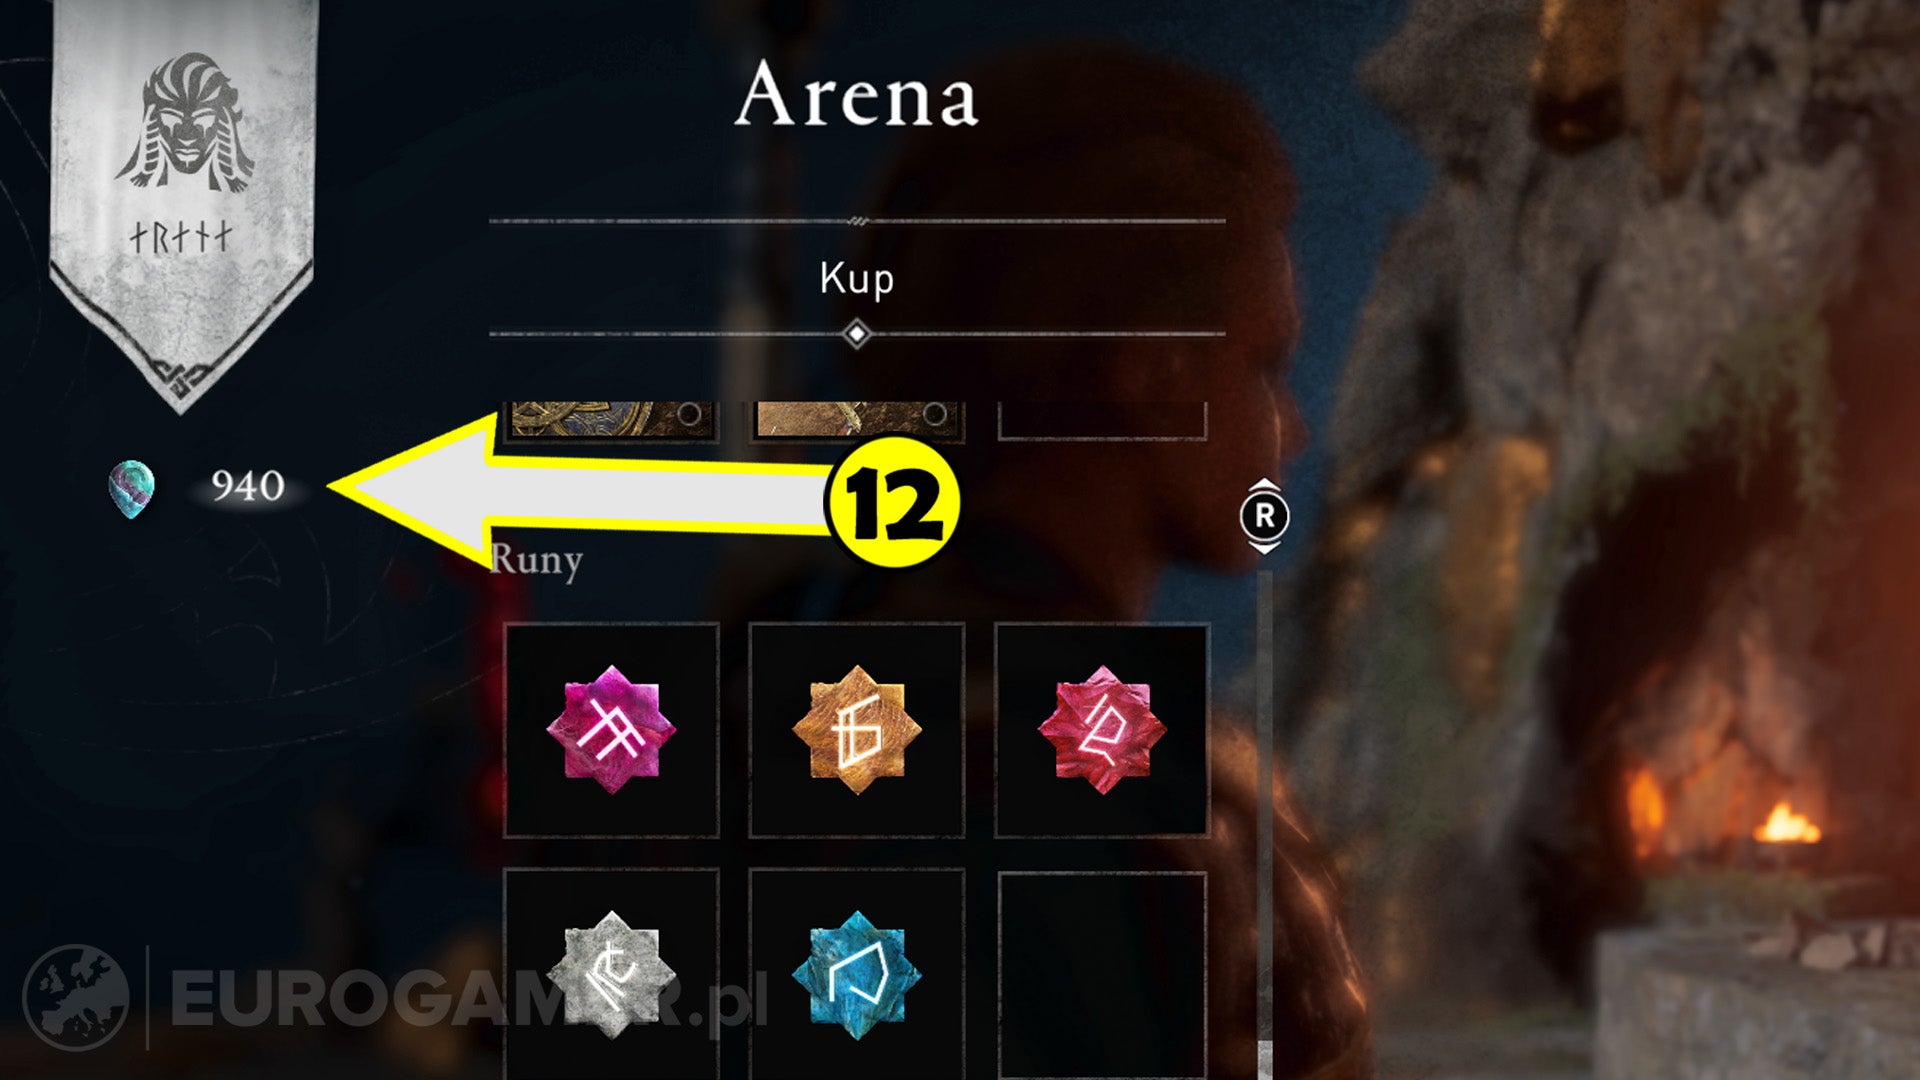The image size is (1920, 1080).
Task: Select the blue rune icon
Action: click(x=857, y=975)
